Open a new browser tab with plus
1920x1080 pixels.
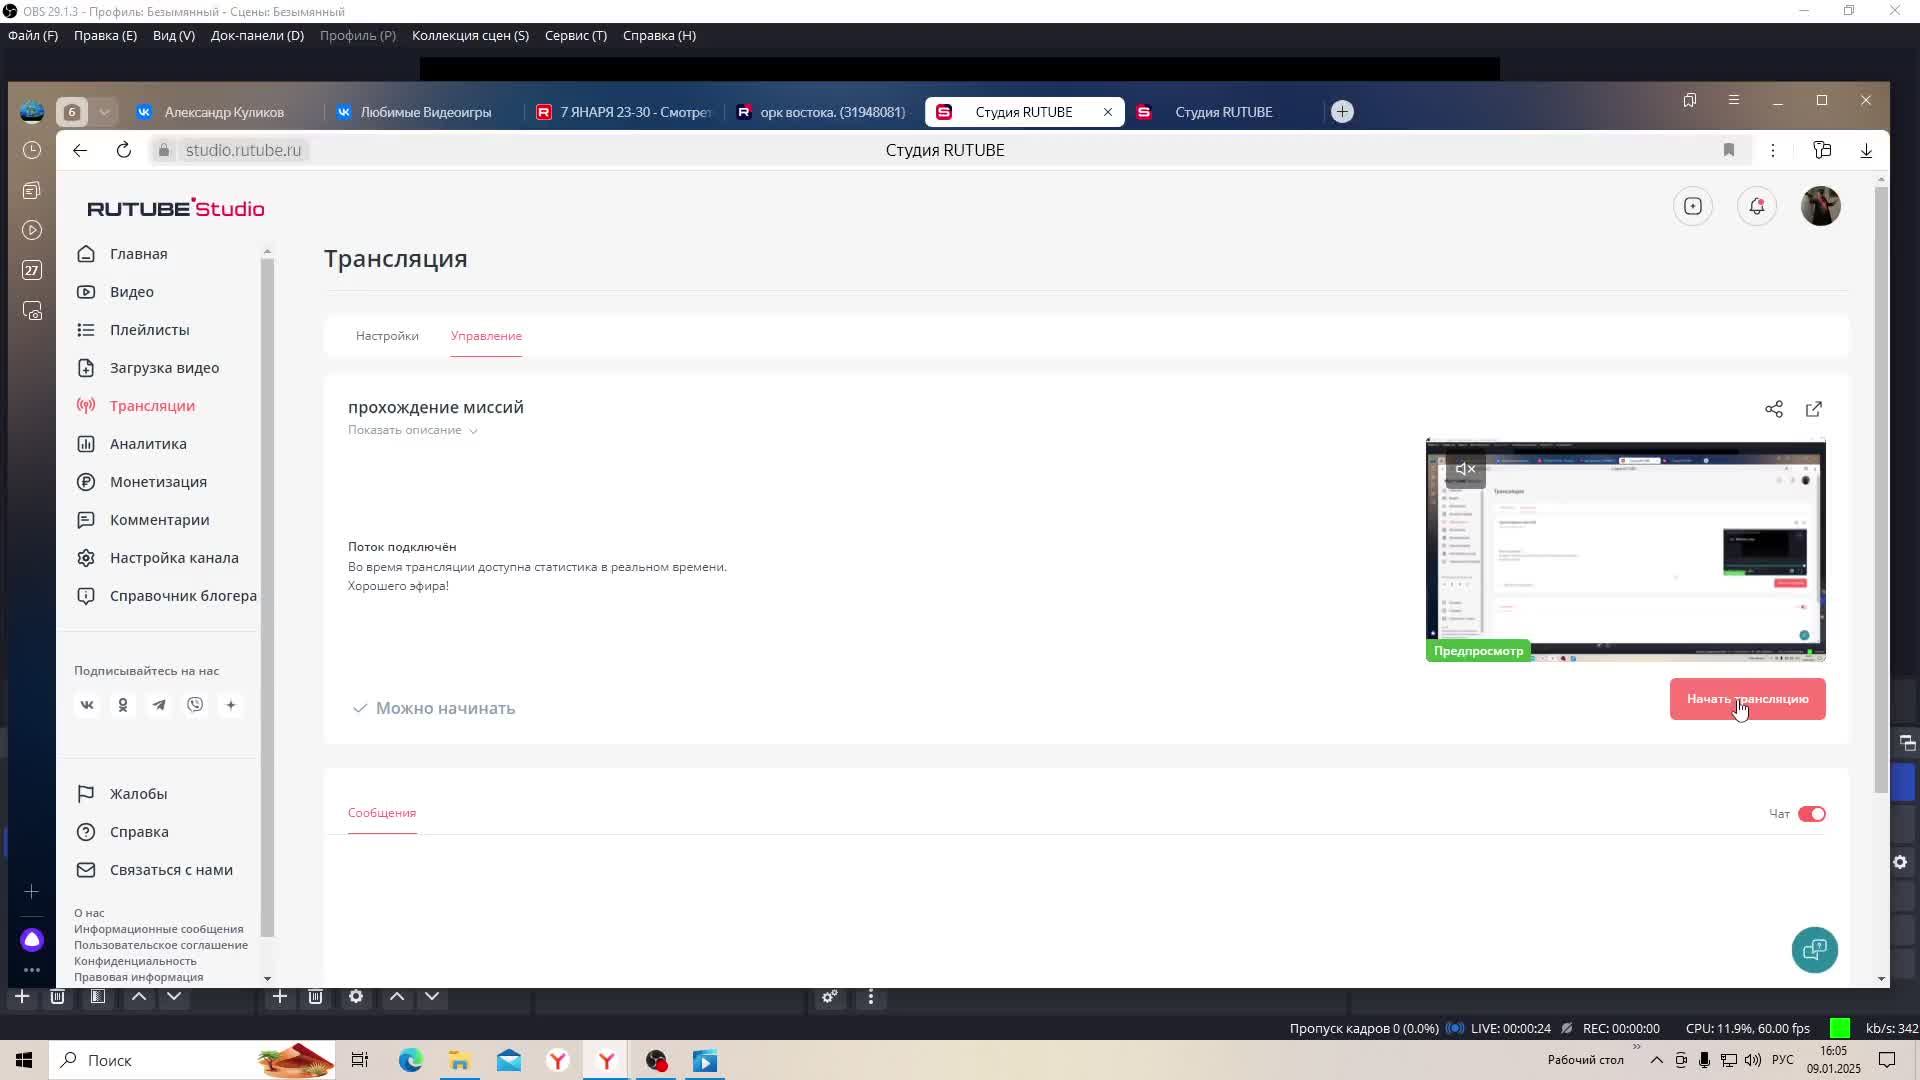(1343, 112)
